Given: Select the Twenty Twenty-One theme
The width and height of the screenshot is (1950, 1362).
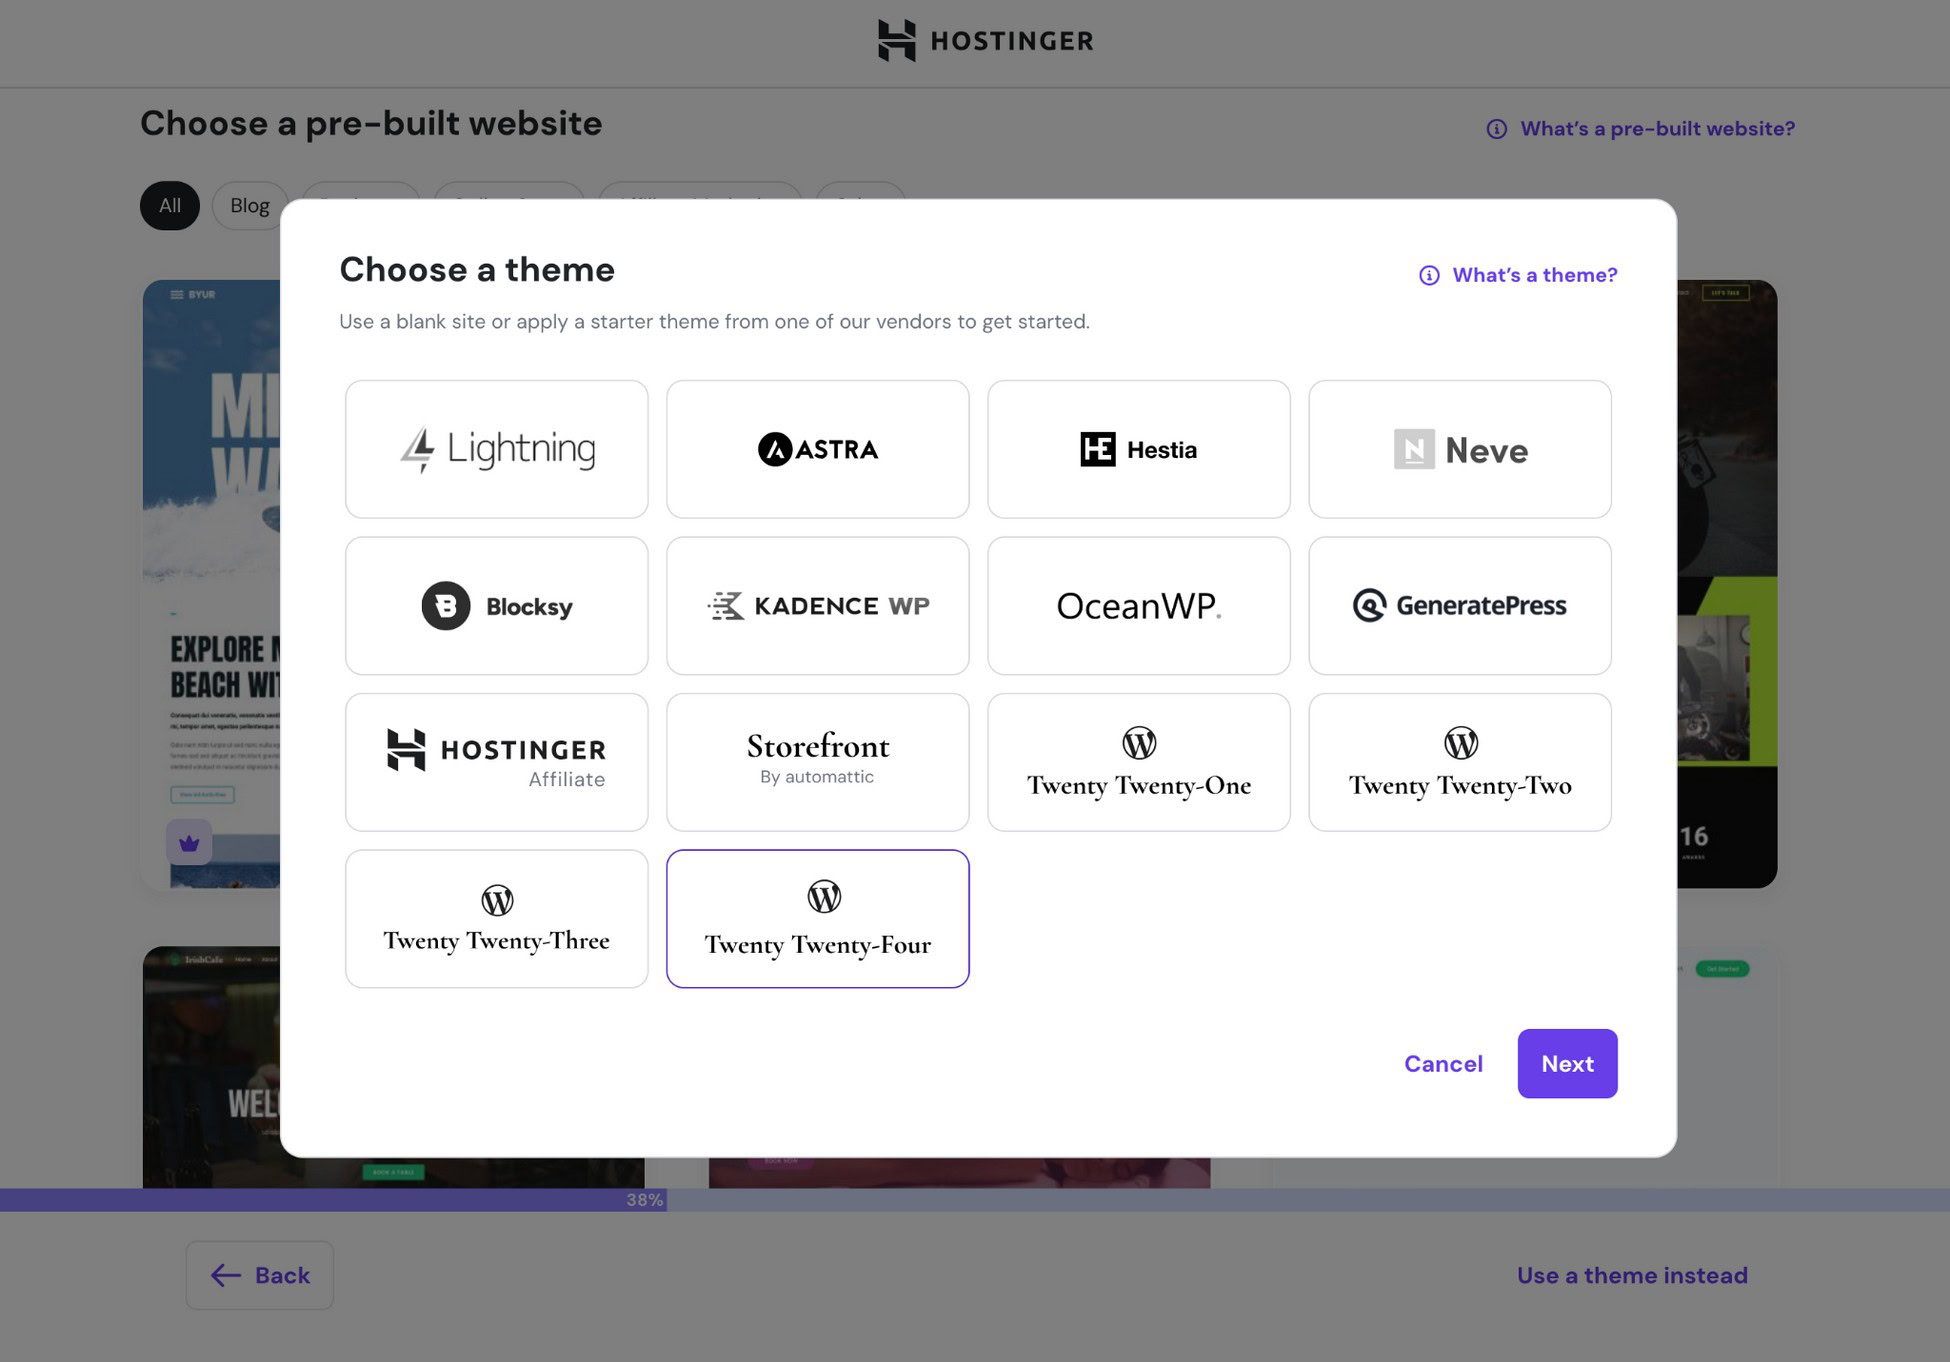Looking at the screenshot, I should click(x=1138, y=761).
